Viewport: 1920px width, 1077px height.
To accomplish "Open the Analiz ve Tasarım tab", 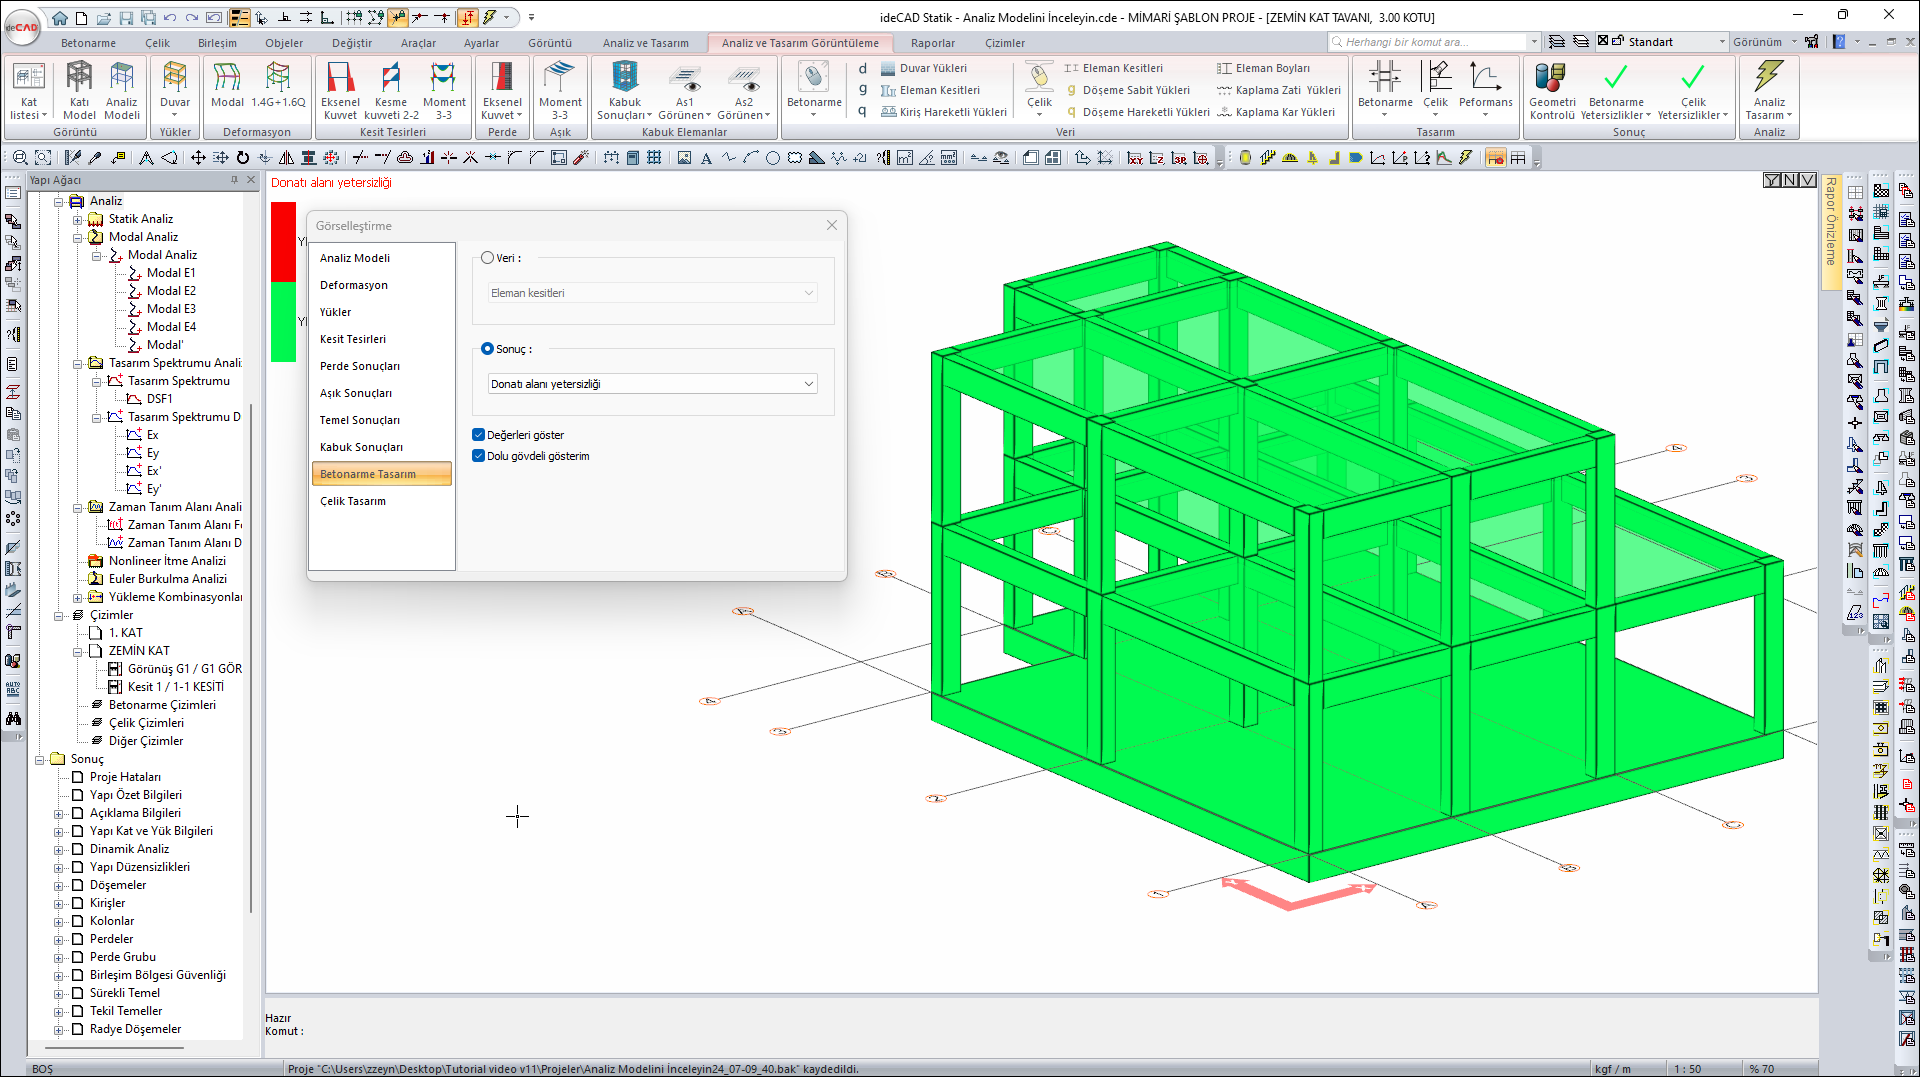I will pyautogui.click(x=645, y=43).
